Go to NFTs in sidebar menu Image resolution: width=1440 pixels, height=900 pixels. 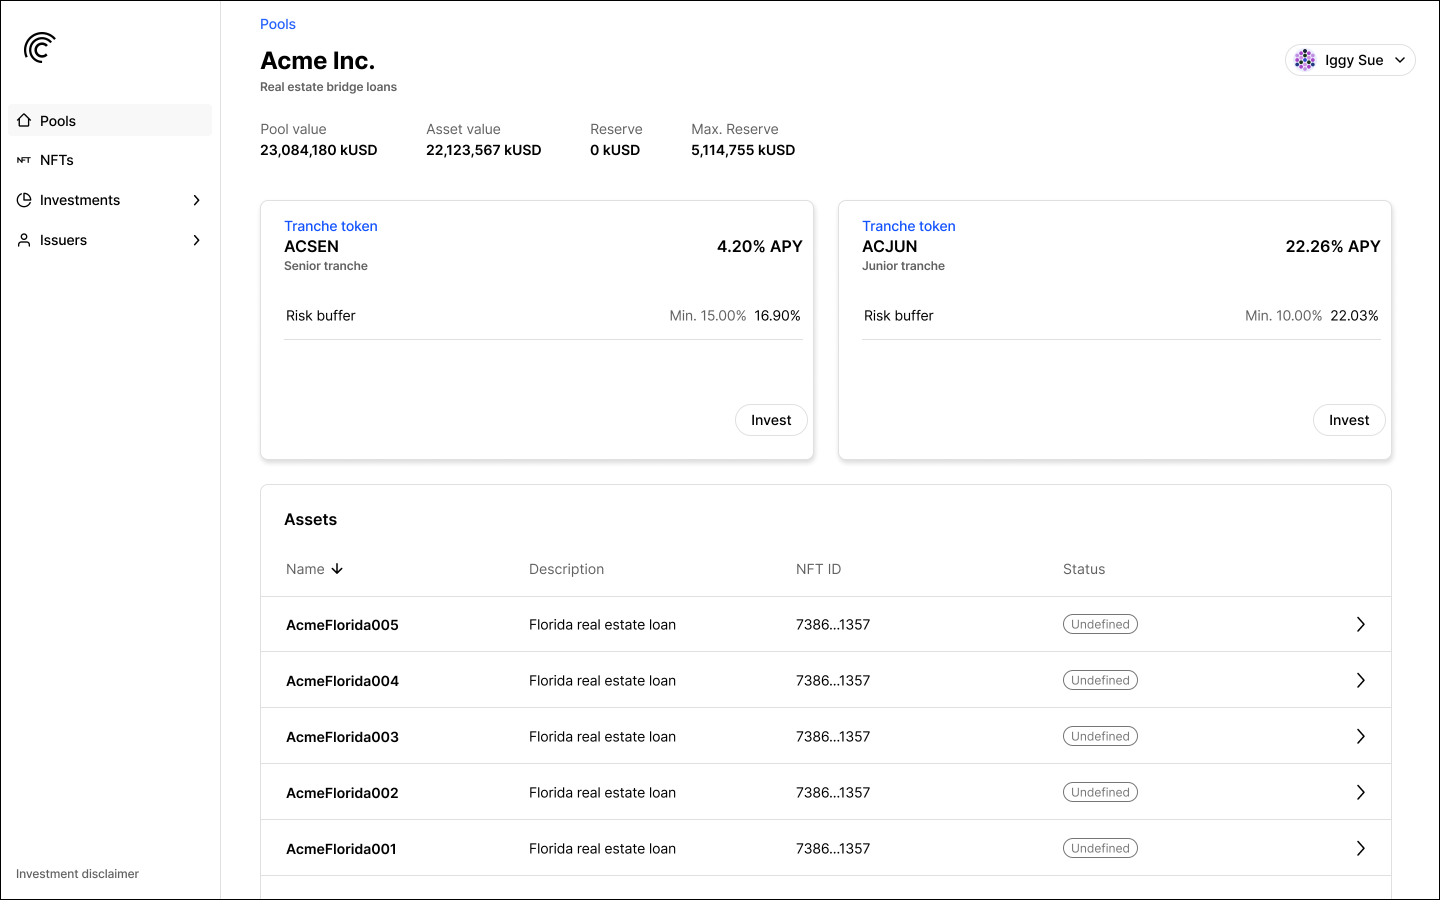57,160
